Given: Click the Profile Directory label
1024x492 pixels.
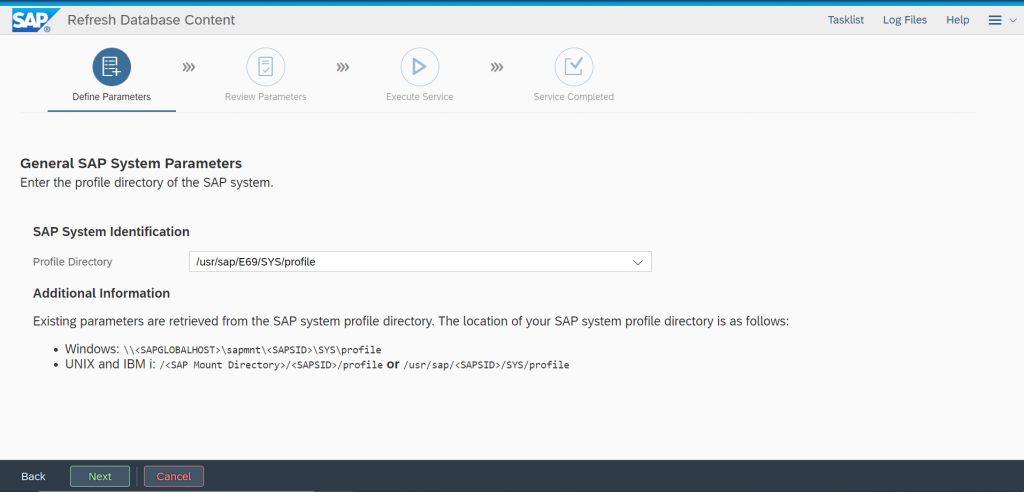Looking at the screenshot, I should tap(72, 262).
